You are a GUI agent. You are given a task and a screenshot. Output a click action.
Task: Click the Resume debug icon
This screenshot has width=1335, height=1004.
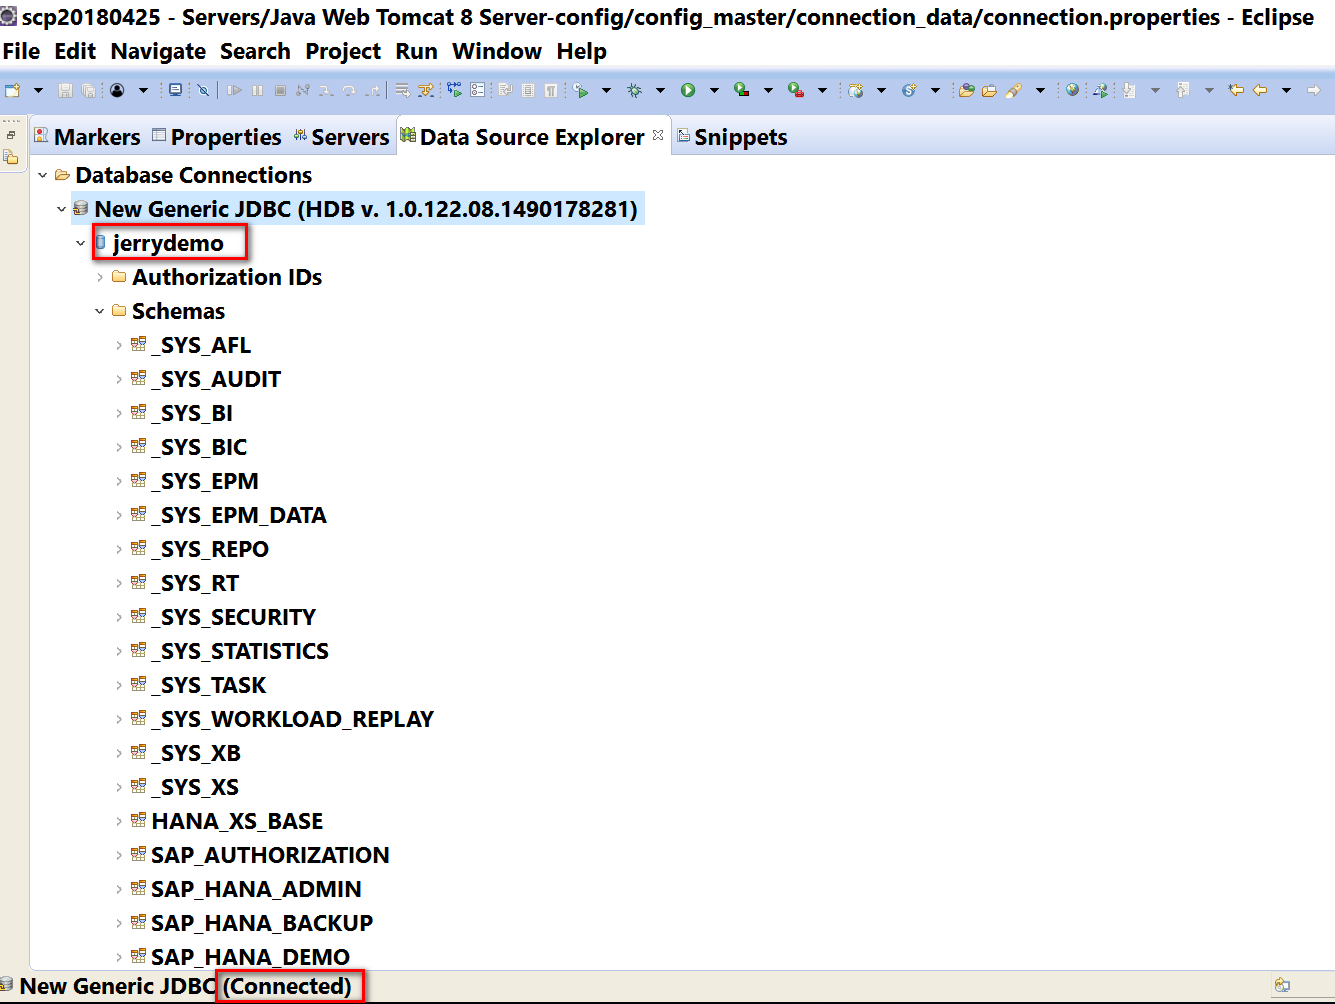234,90
